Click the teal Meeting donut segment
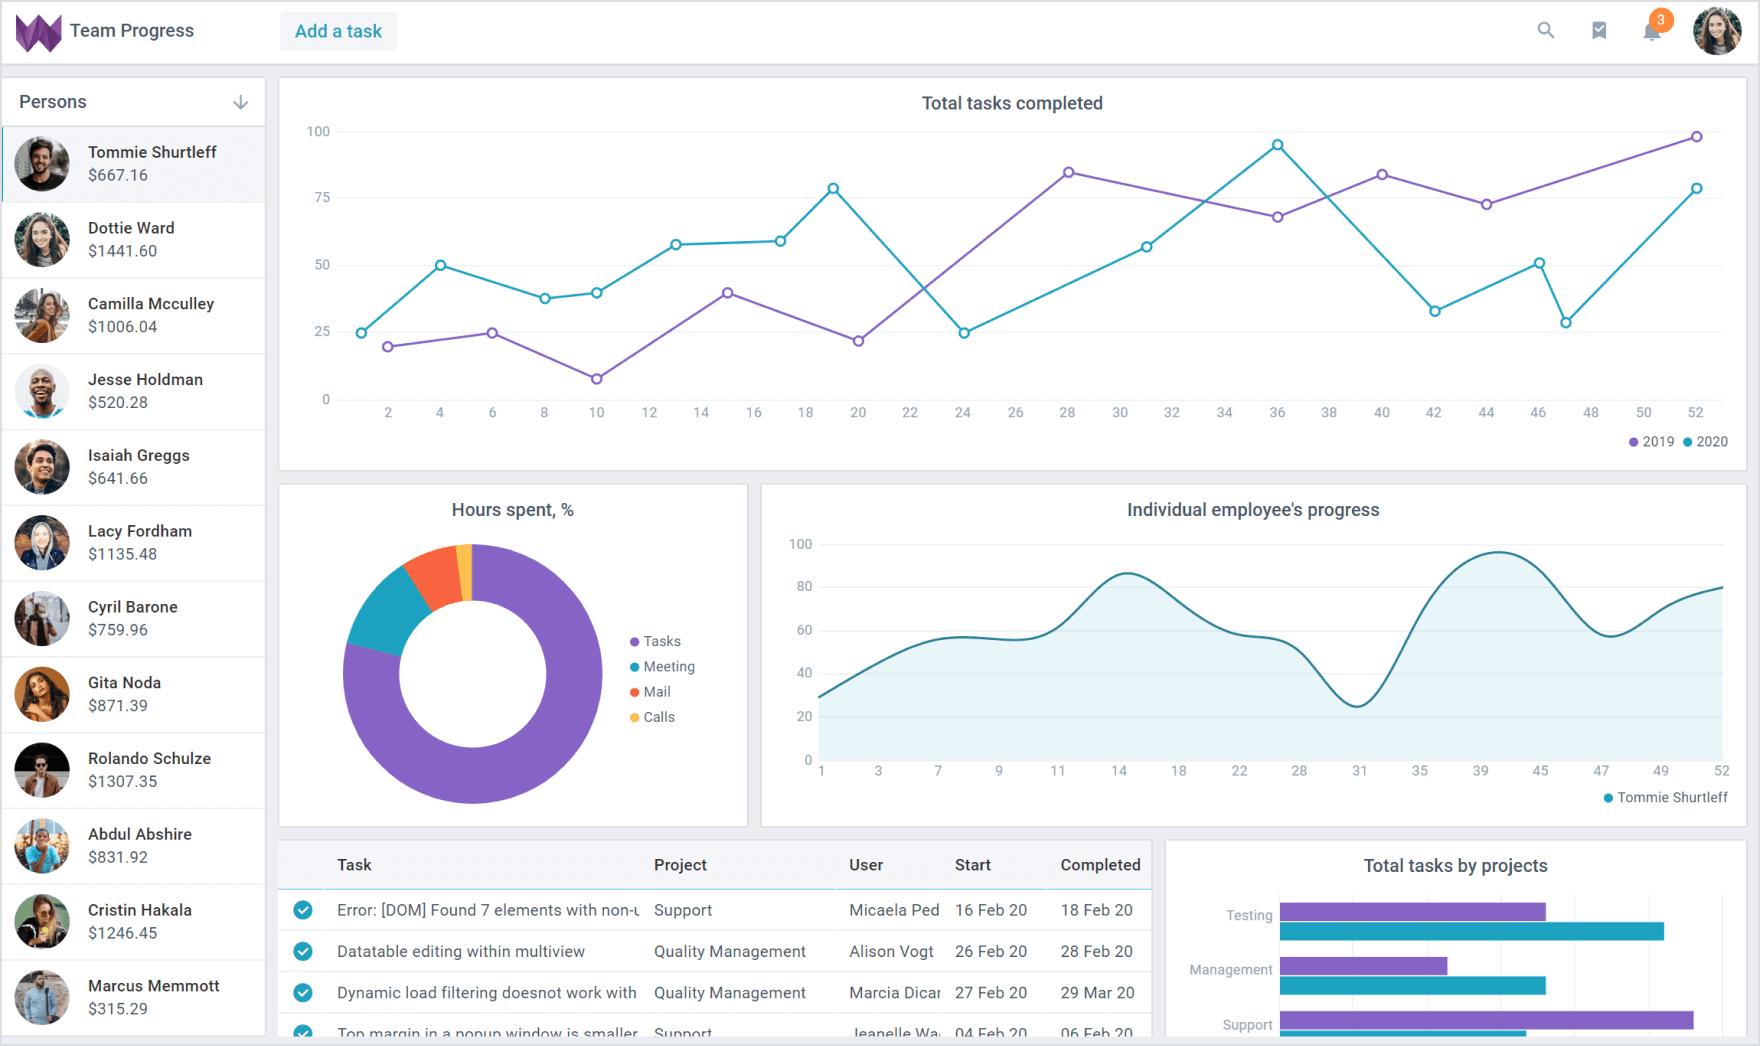The width and height of the screenshot is (1760, 1046). pos(388,614)
